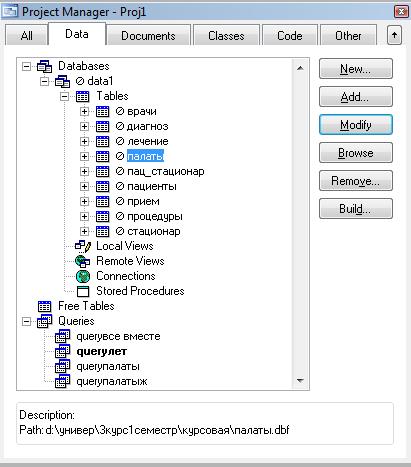Select the queryлет query icon
This screenshot has height=467, width=411.
point(62,352)
